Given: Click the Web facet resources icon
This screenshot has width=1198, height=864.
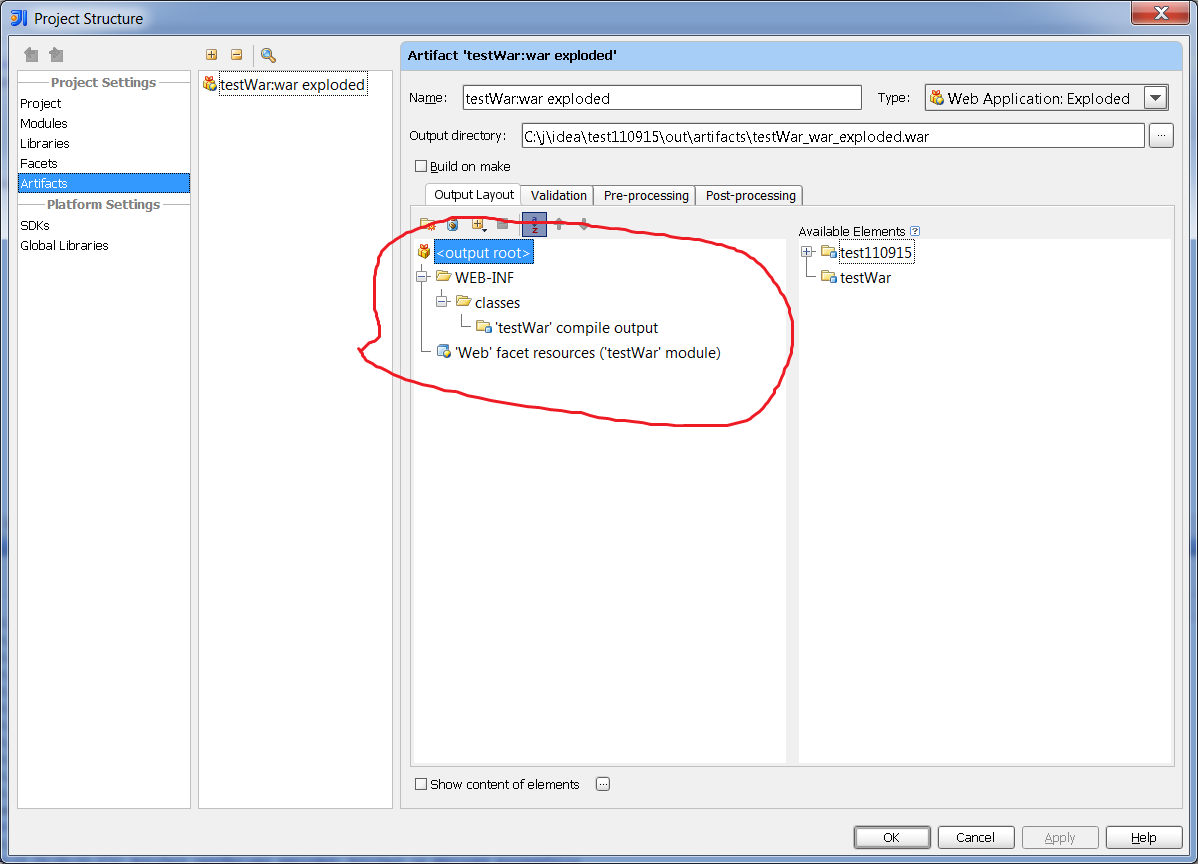Looking at the screenshot, I should [x=444, y=351].
